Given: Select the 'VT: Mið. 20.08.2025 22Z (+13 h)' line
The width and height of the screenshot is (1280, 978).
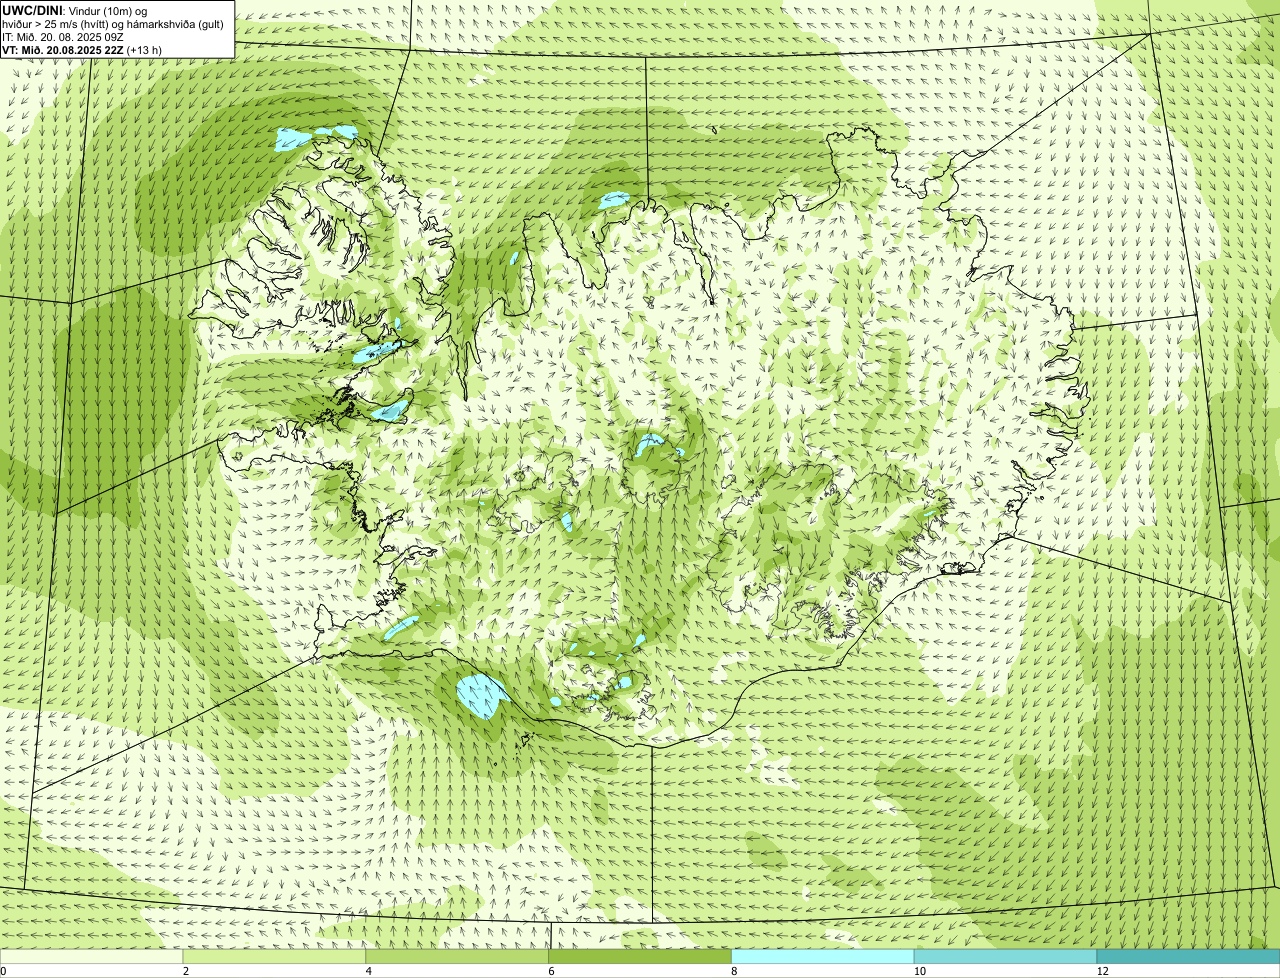Looking at the screenshot, I should [82, 49].
